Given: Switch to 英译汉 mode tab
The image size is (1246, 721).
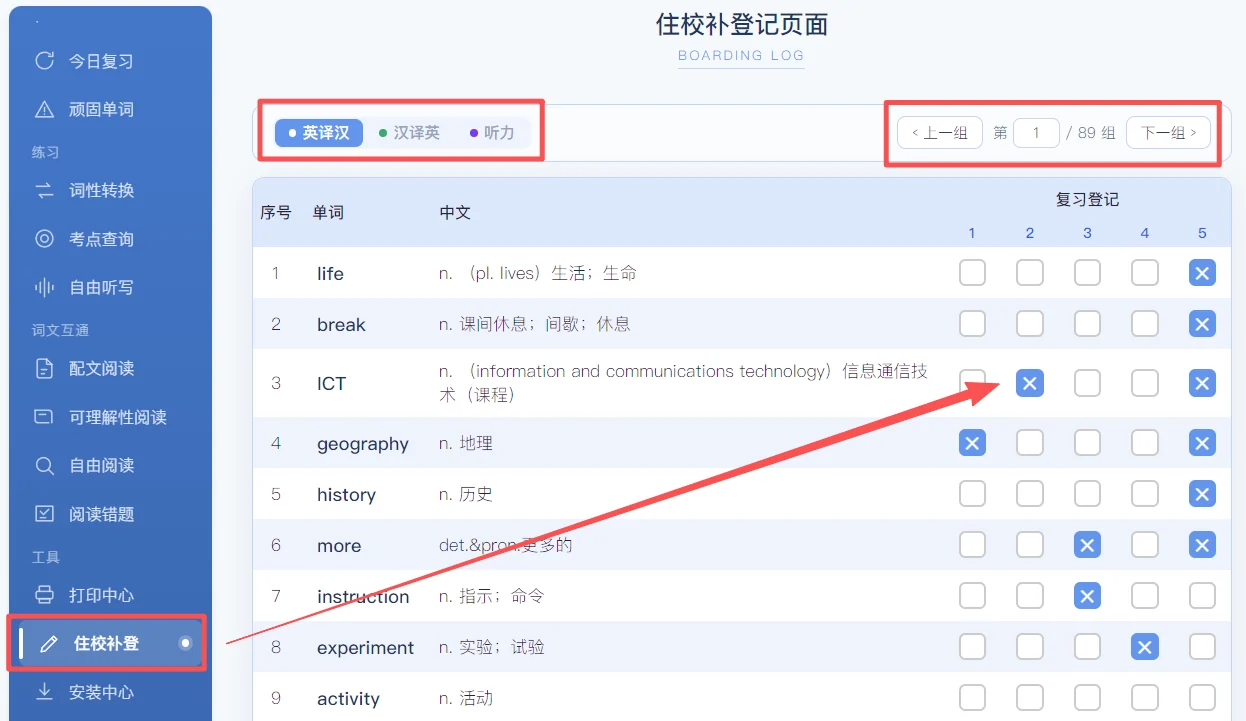Looking at the screenshot, I should pos(318,132).
